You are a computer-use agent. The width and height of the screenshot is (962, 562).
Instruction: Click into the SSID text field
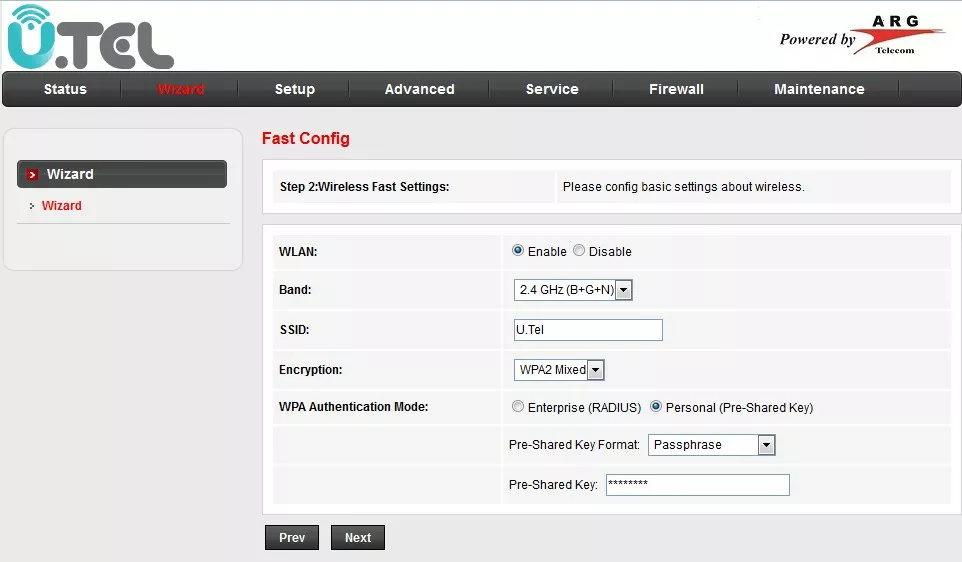click(588, 330)
